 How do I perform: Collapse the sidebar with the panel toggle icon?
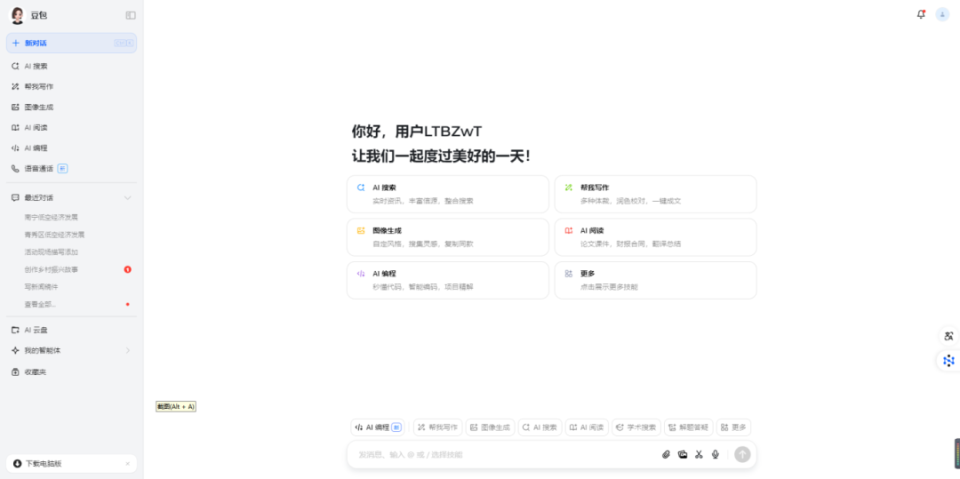pyautogui.click(x=130, y=15)
